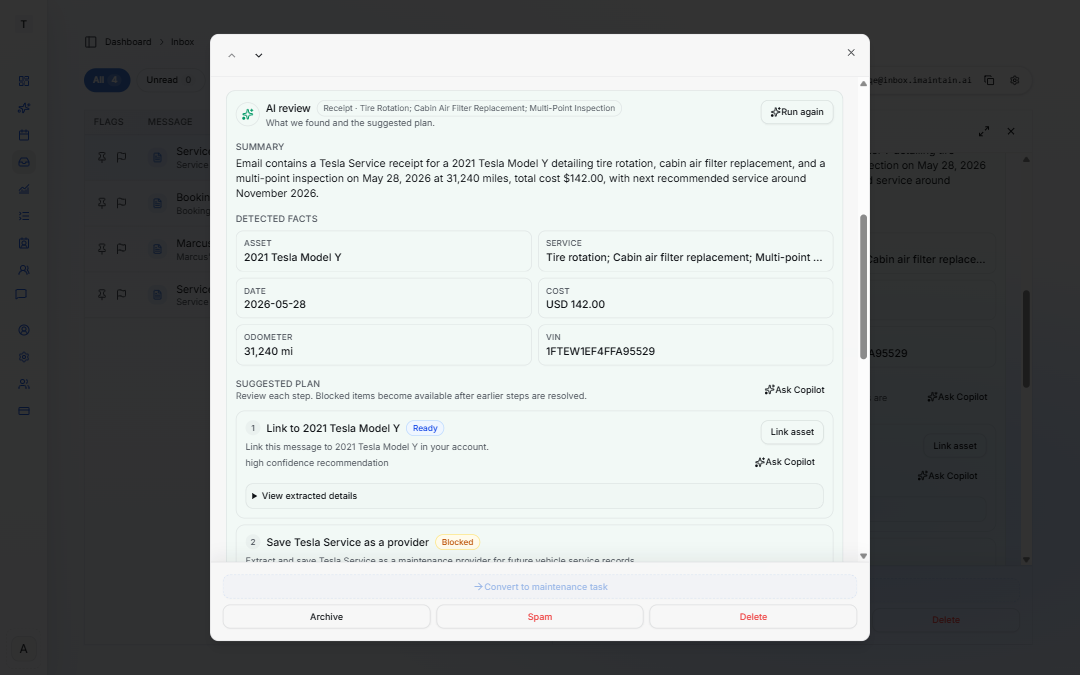Delete the message from the modal
The width and height of the screenshot is (1080, 675).
(753, 616)
